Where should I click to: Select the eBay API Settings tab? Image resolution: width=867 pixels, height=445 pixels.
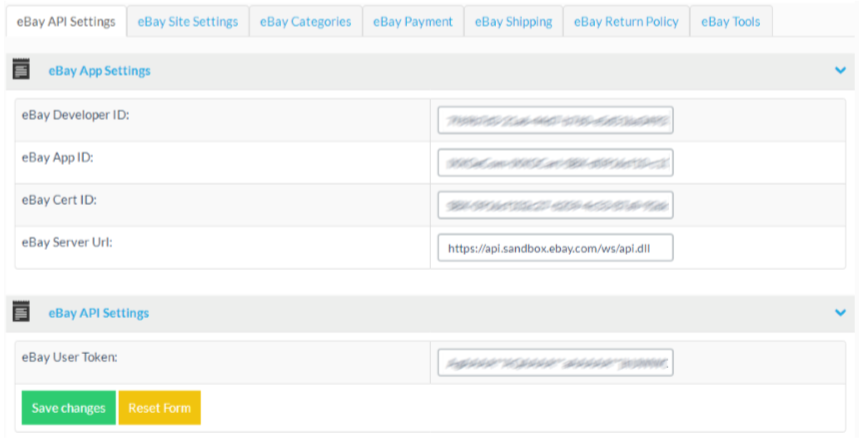[x=66, y=21]
